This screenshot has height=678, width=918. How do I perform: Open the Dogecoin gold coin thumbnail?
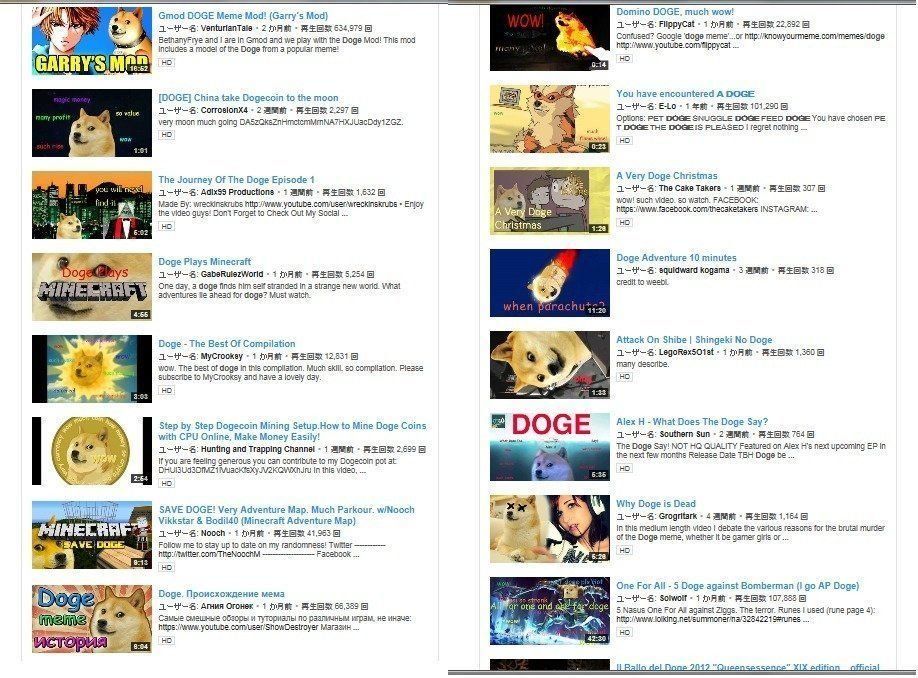(92, 451)
